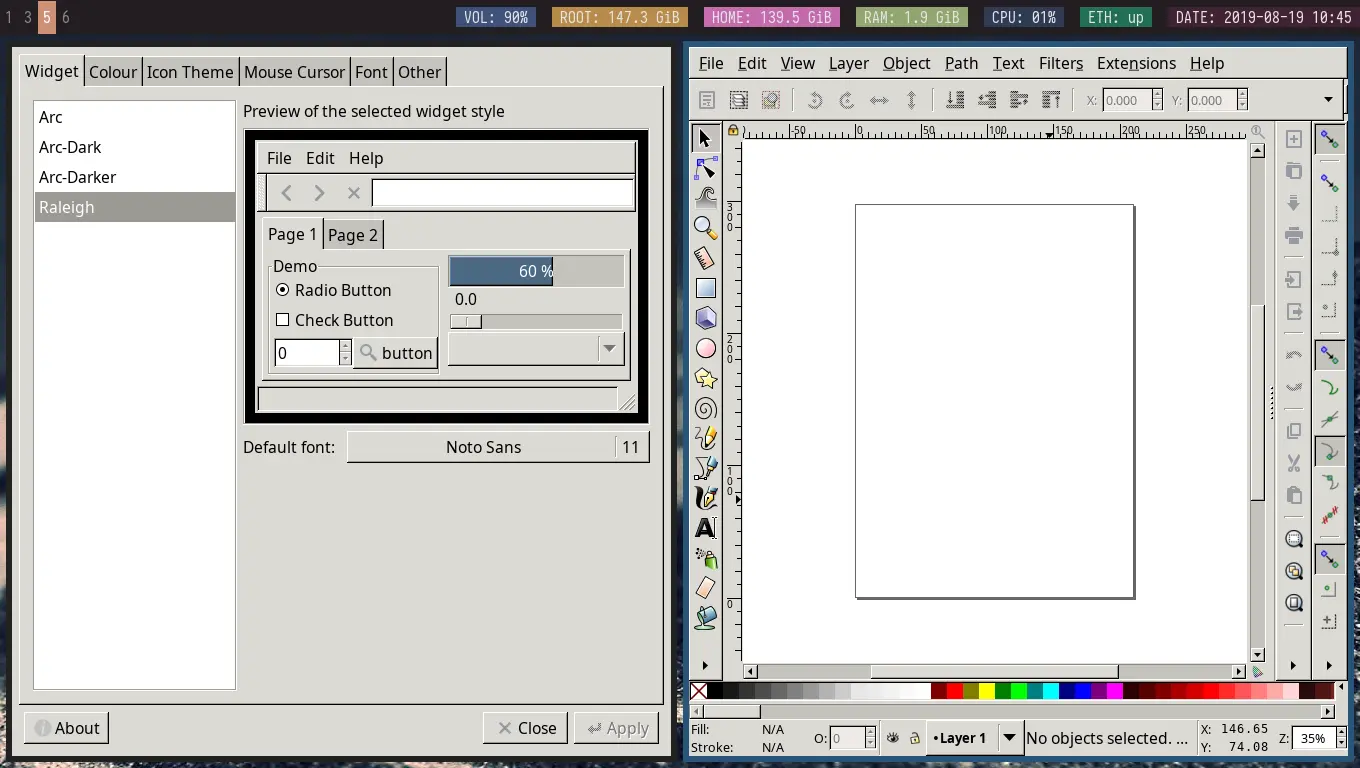Open the Colour tab

[113, 72]
